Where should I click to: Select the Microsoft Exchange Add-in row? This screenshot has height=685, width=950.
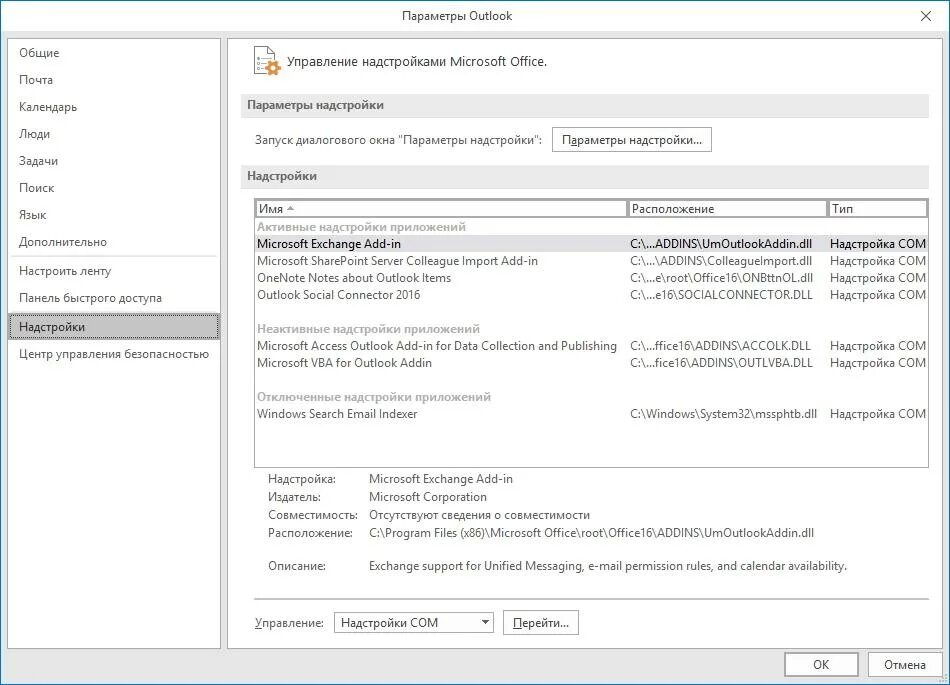(591, 243)
